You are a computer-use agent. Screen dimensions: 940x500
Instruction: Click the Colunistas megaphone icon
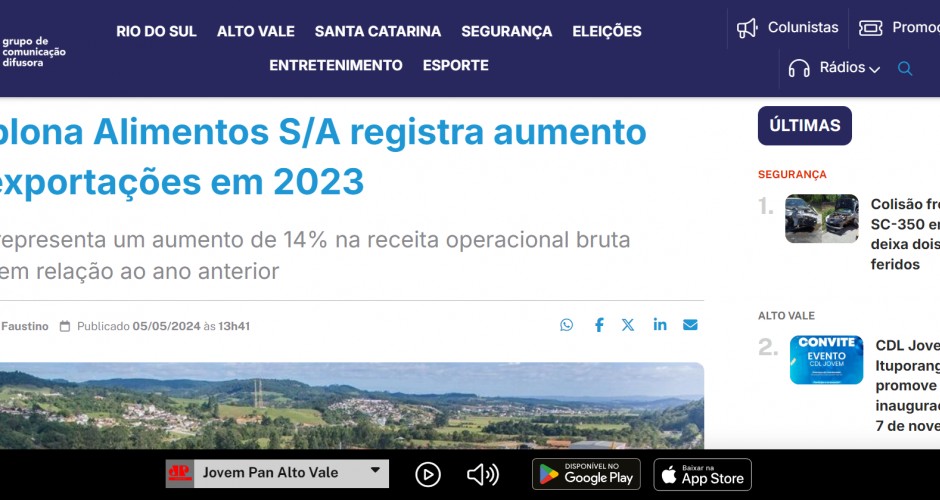click(747, 28)
